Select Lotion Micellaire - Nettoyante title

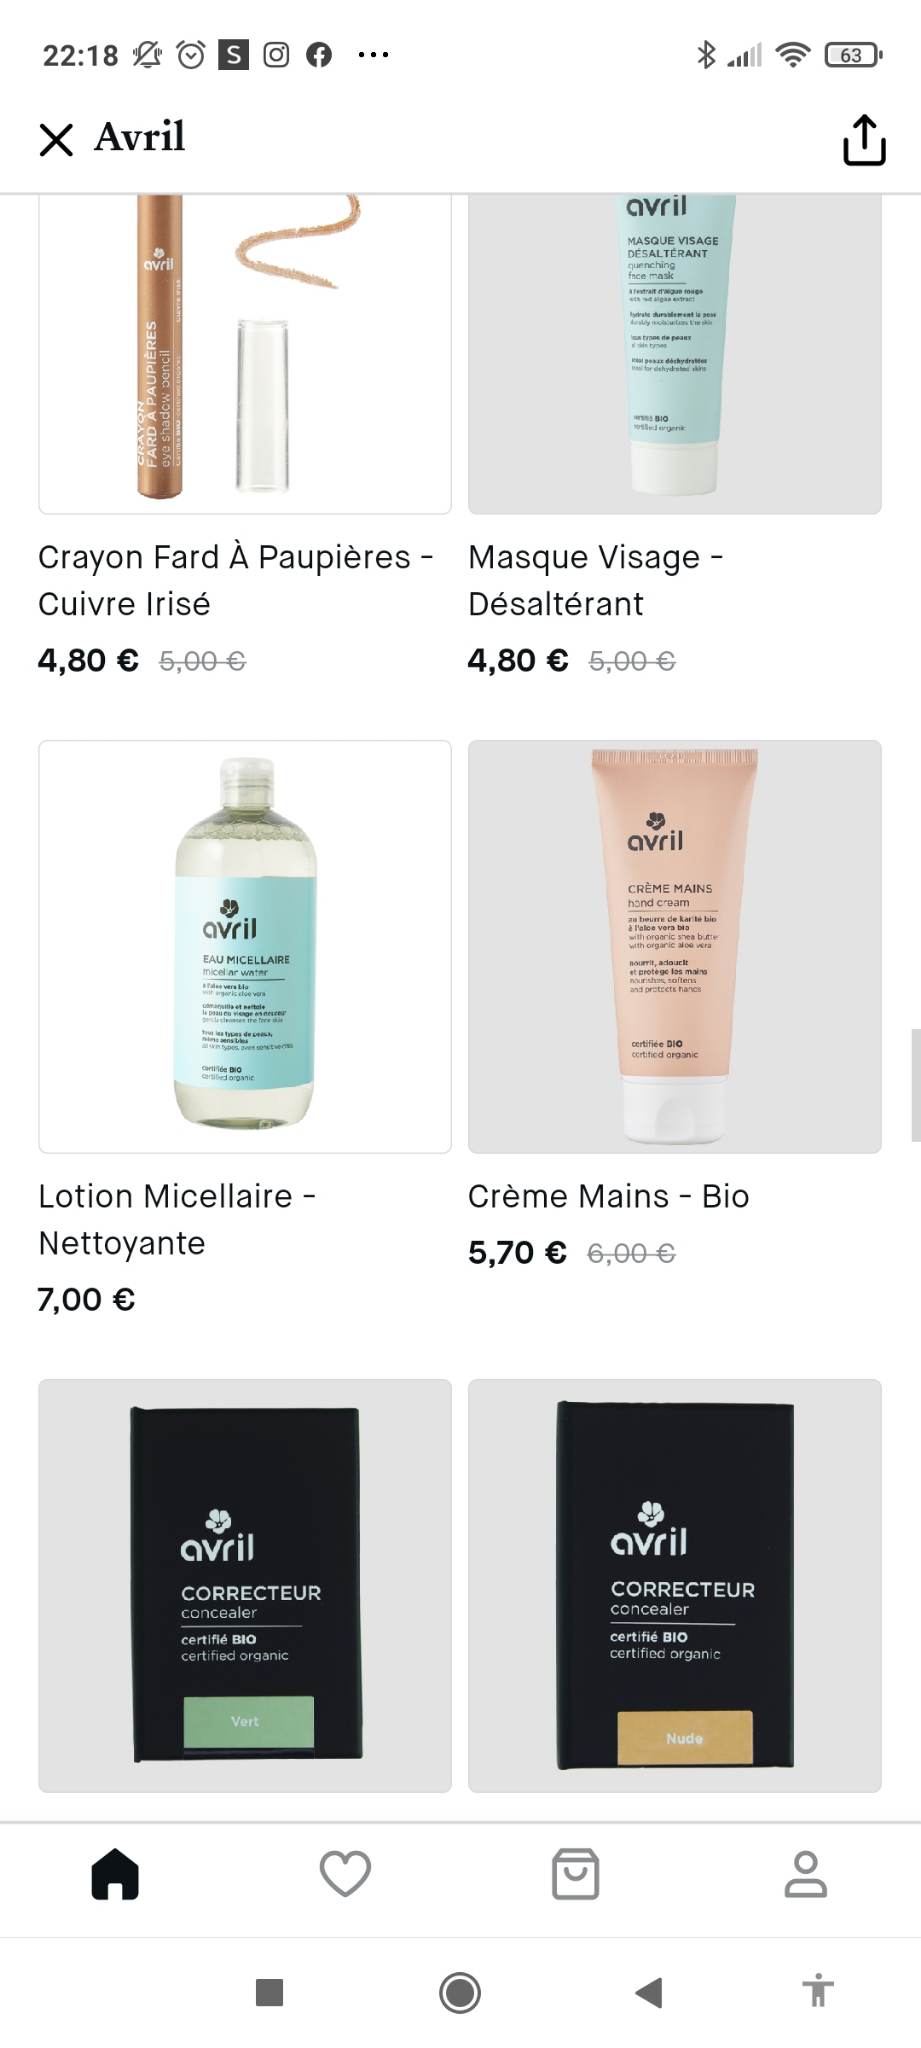177,1219
